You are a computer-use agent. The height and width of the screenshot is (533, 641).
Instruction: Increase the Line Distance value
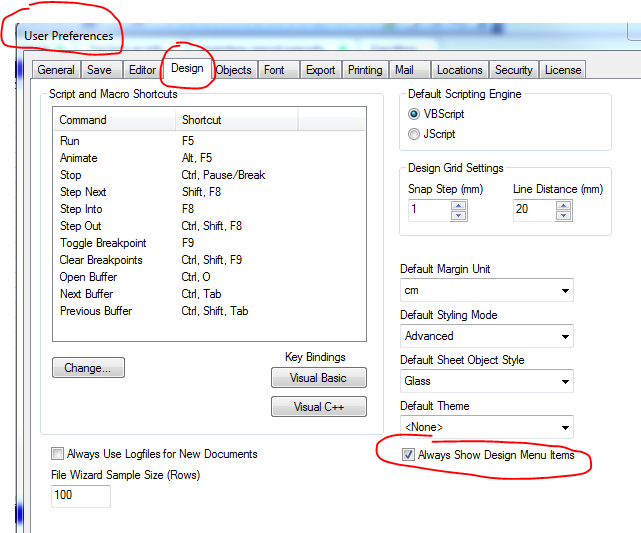tap(564, 206)
